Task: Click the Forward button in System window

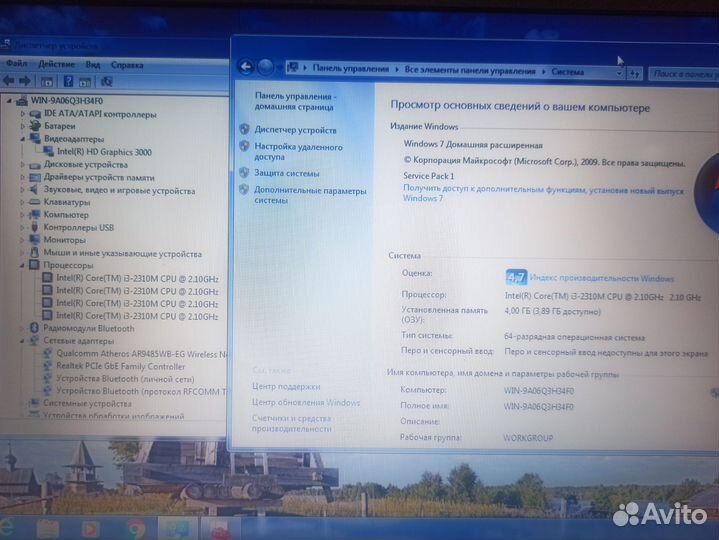Action: point(265,67)
